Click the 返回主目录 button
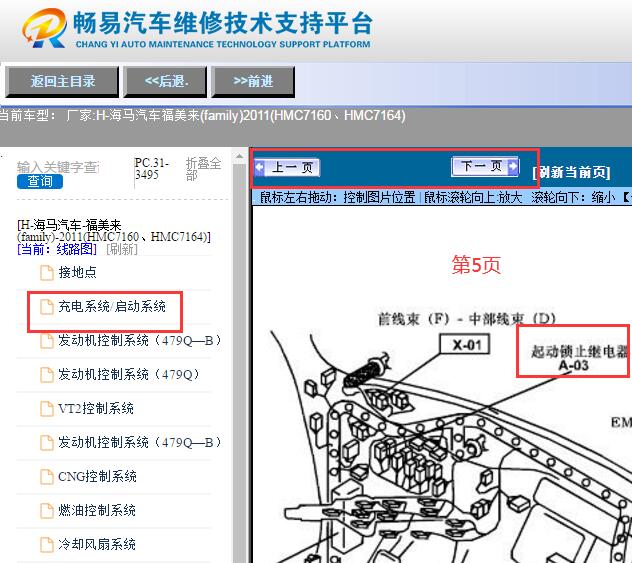Image resolution: width=632 pixels, height=563 pixels. point(62,82)
